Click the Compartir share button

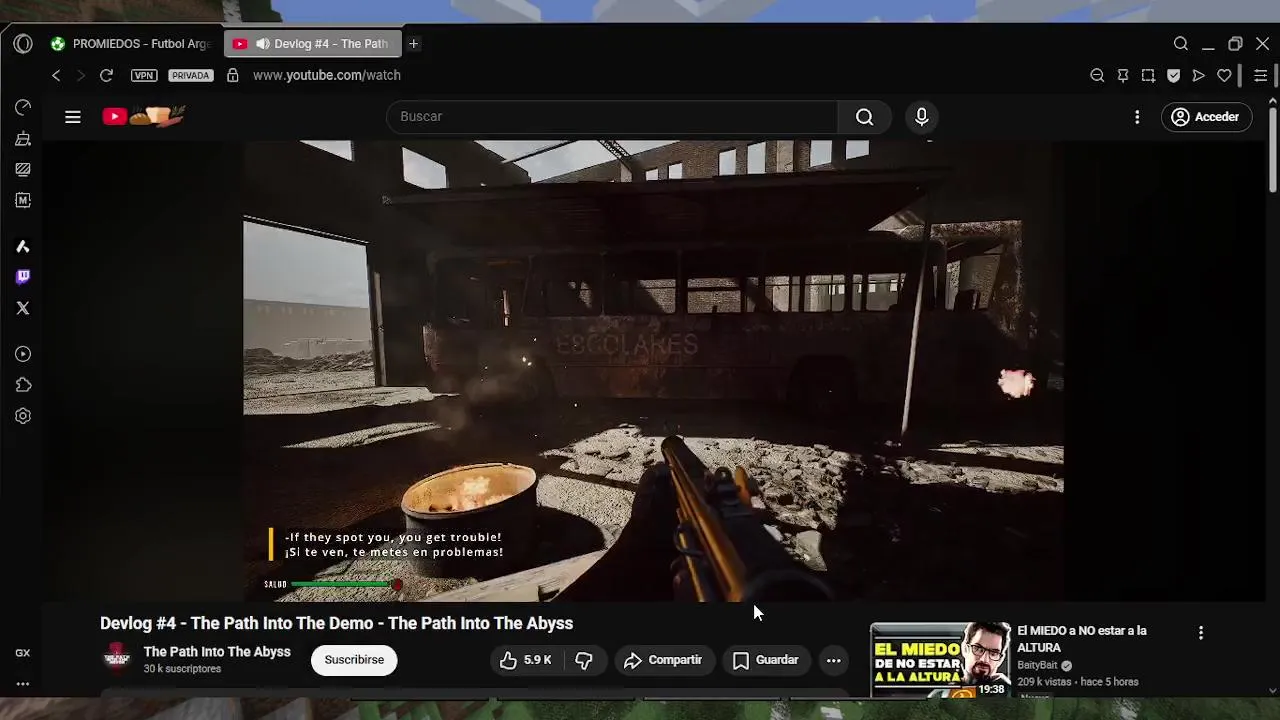pos(663,660)
